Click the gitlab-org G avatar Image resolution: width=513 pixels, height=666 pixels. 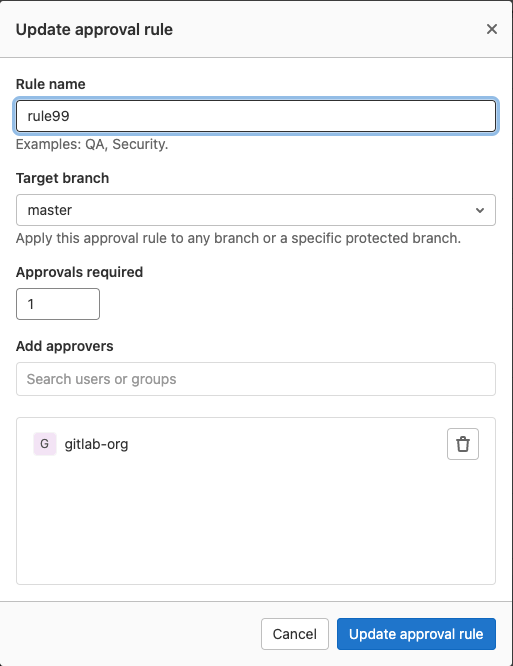click(x=45, y=444)
